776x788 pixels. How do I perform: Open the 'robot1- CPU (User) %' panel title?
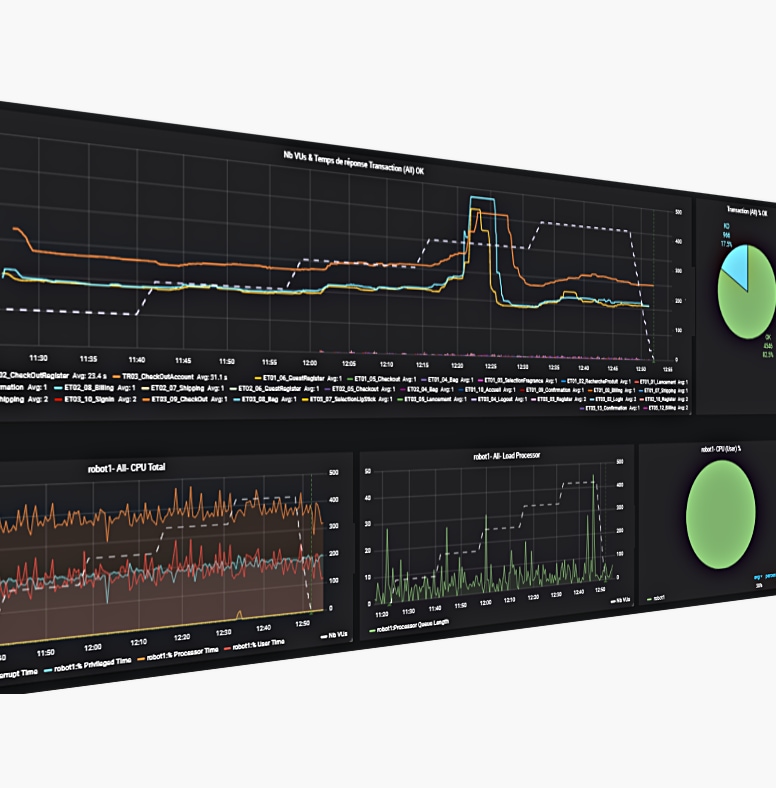click(x=721, y=449)
